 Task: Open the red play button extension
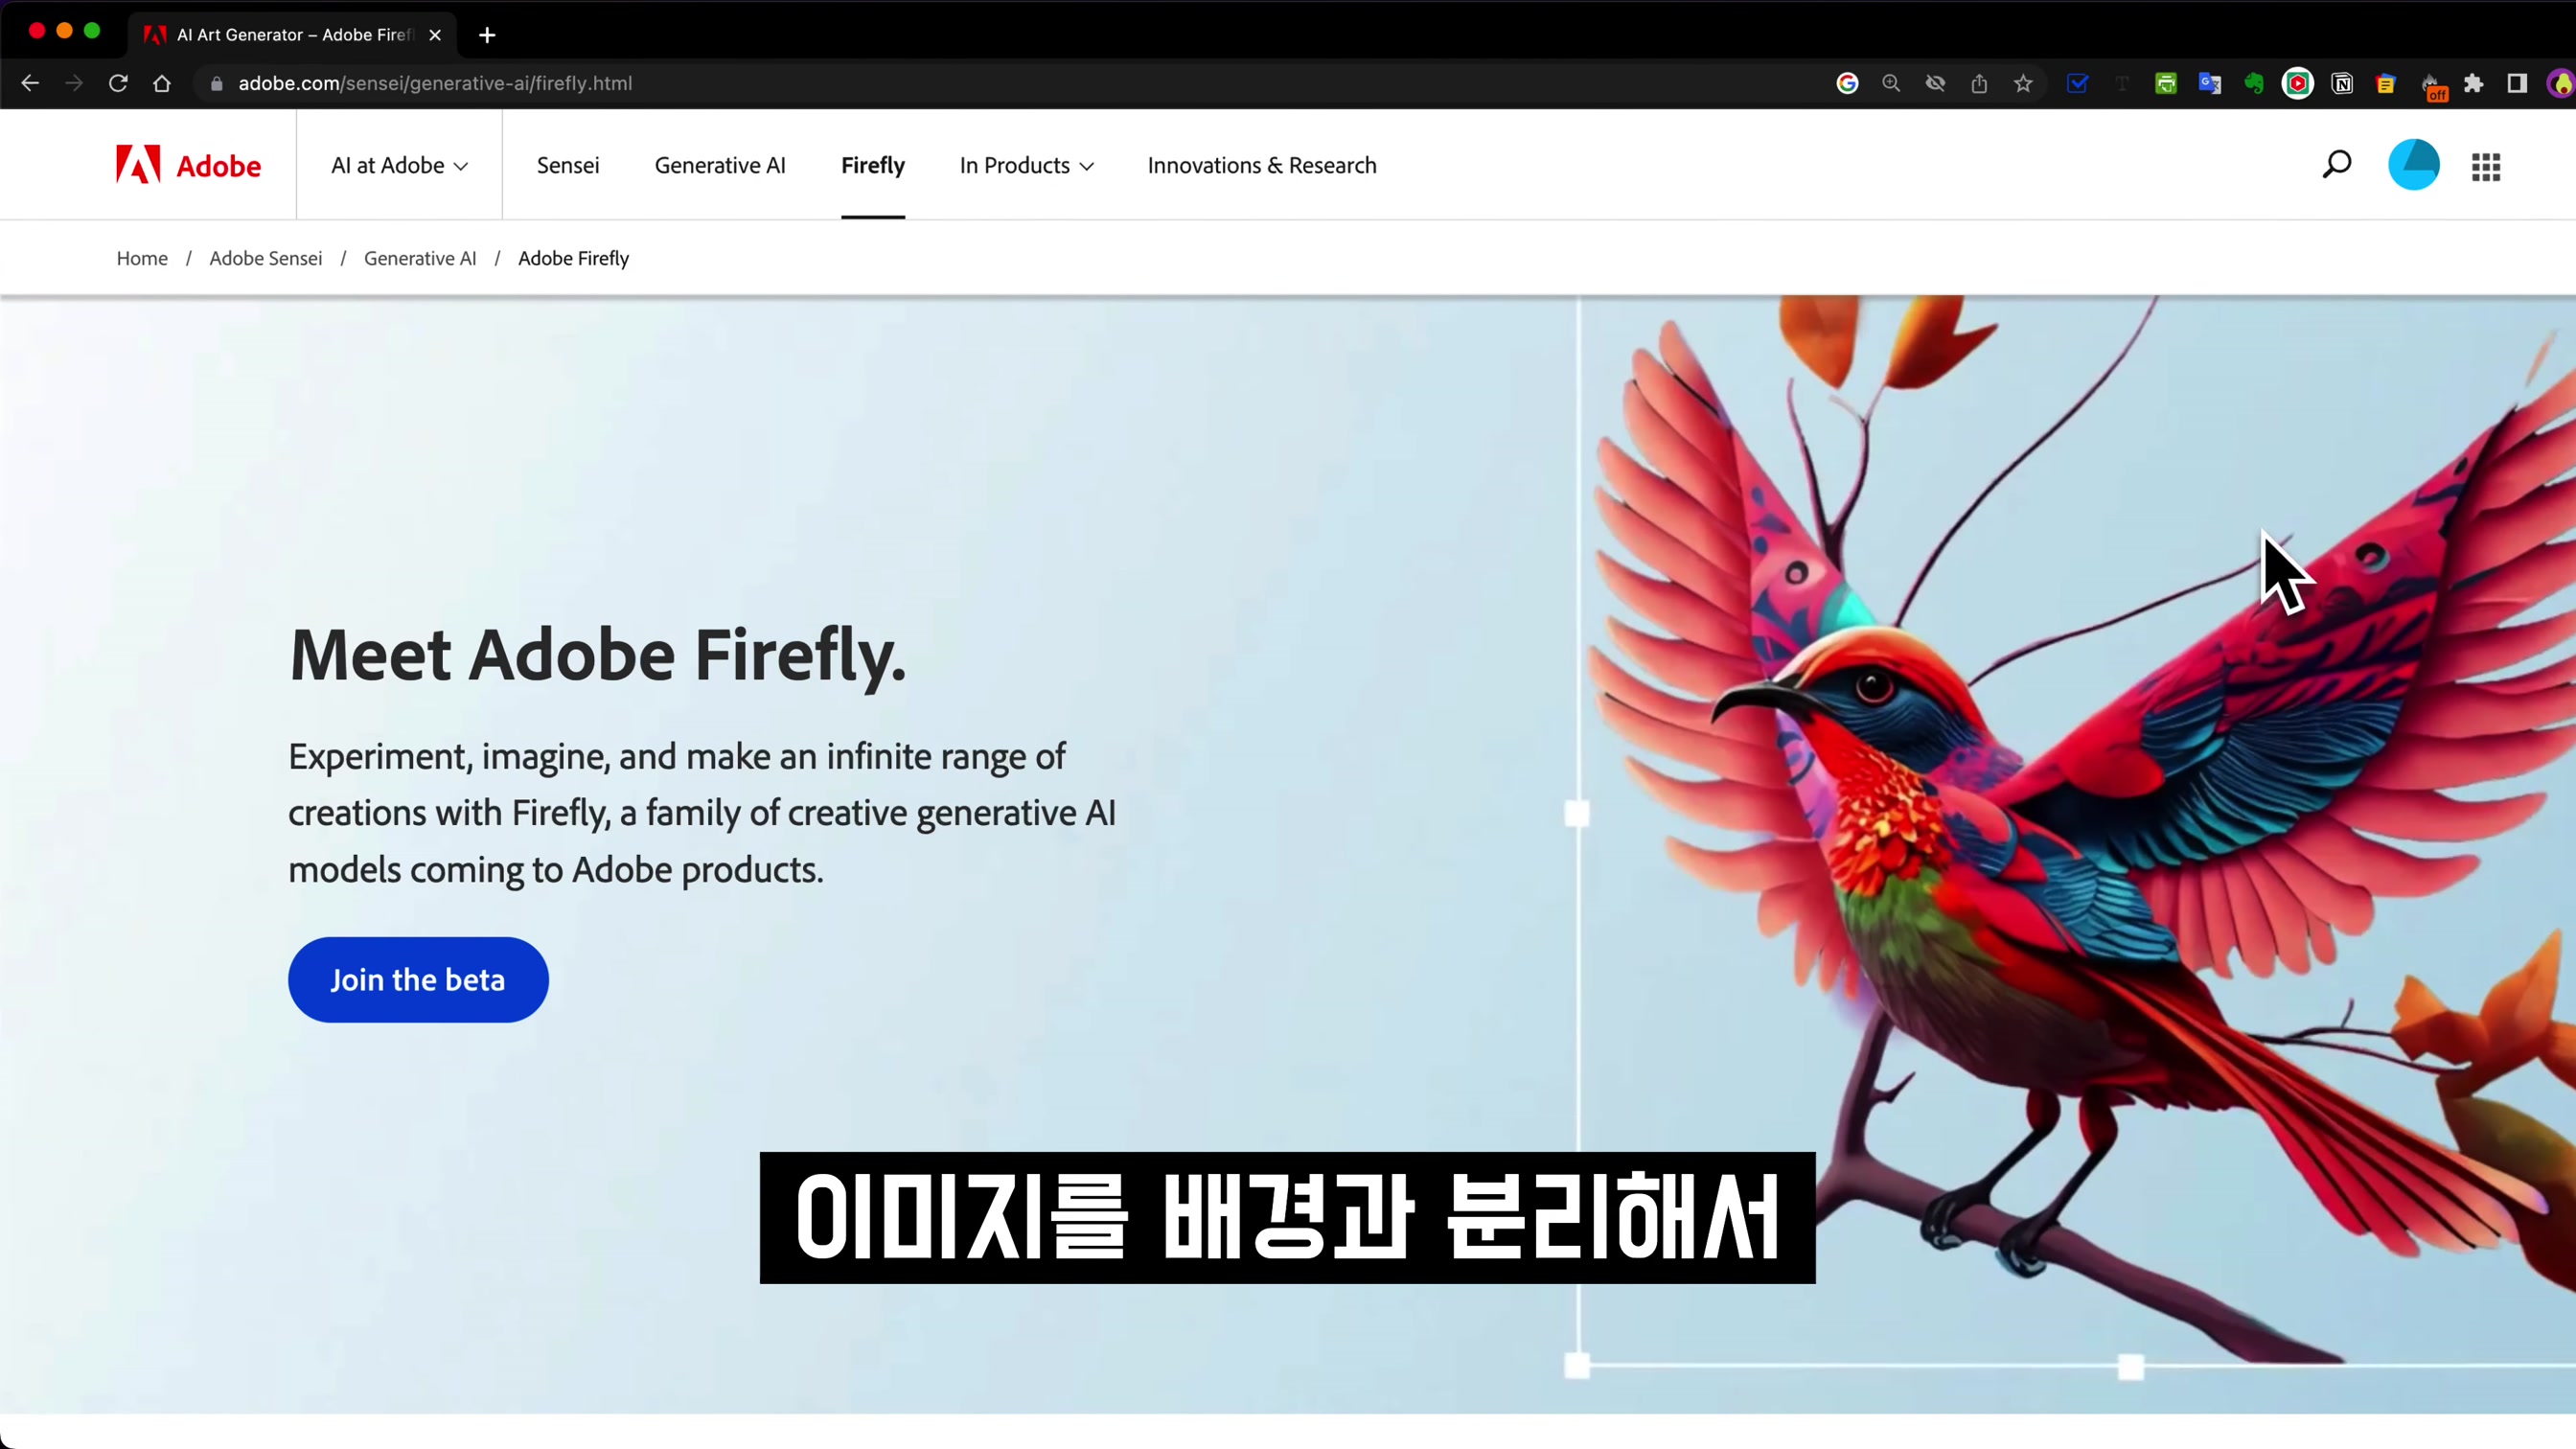pyautogui.click(x=2297, y=83)
